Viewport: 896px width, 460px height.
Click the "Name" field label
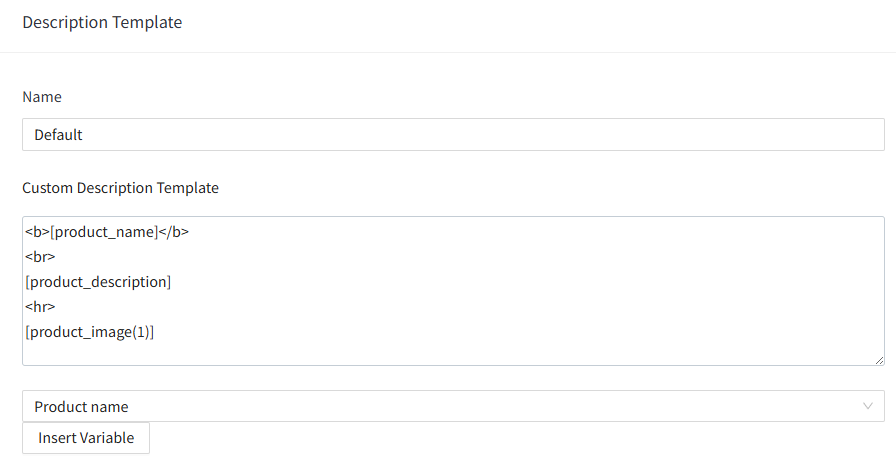click(x=42, y=97)
